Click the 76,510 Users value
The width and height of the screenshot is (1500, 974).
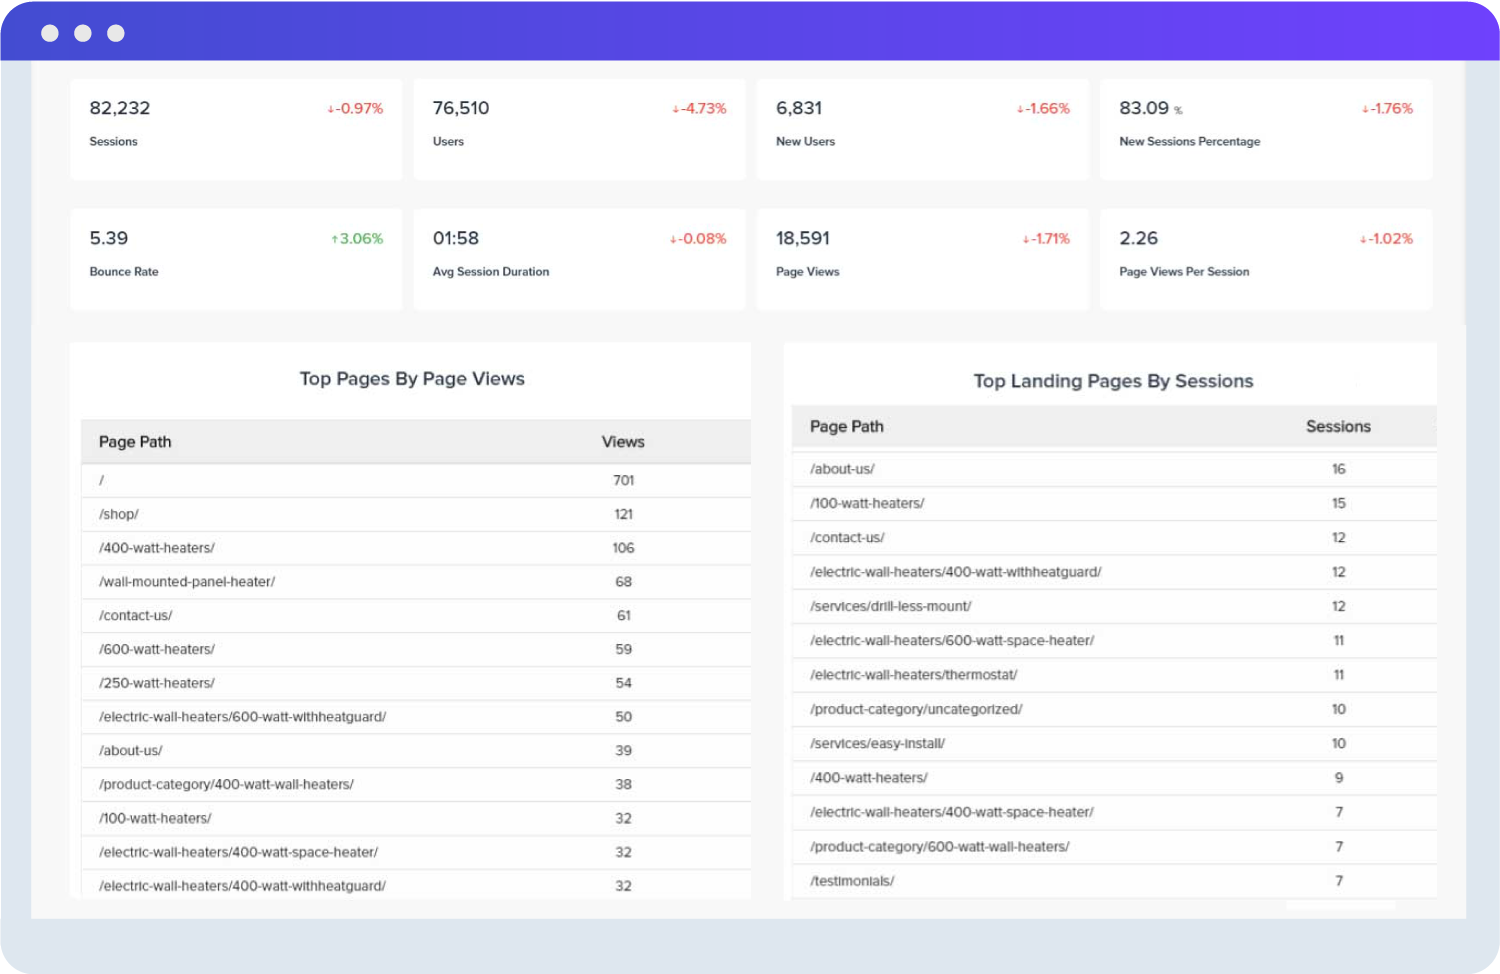(461, 108)
